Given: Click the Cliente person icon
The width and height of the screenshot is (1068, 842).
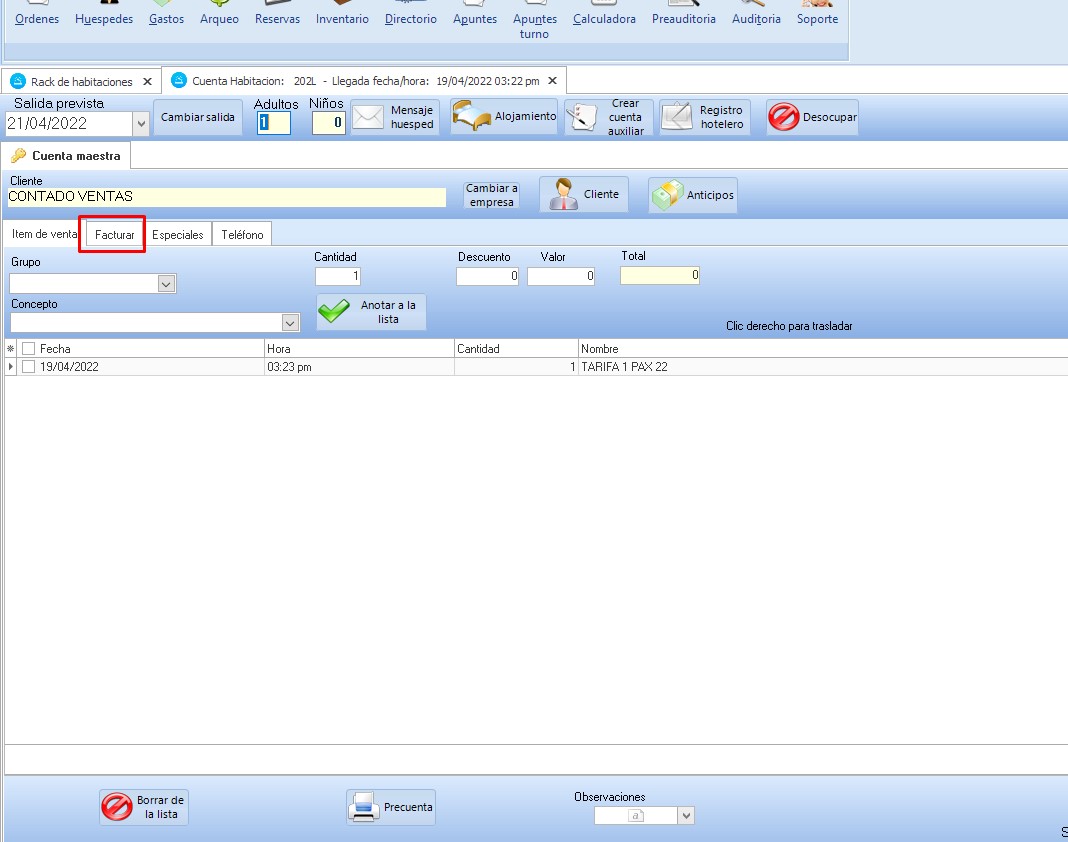Looking at the screenshot, I should coord(563,195).
